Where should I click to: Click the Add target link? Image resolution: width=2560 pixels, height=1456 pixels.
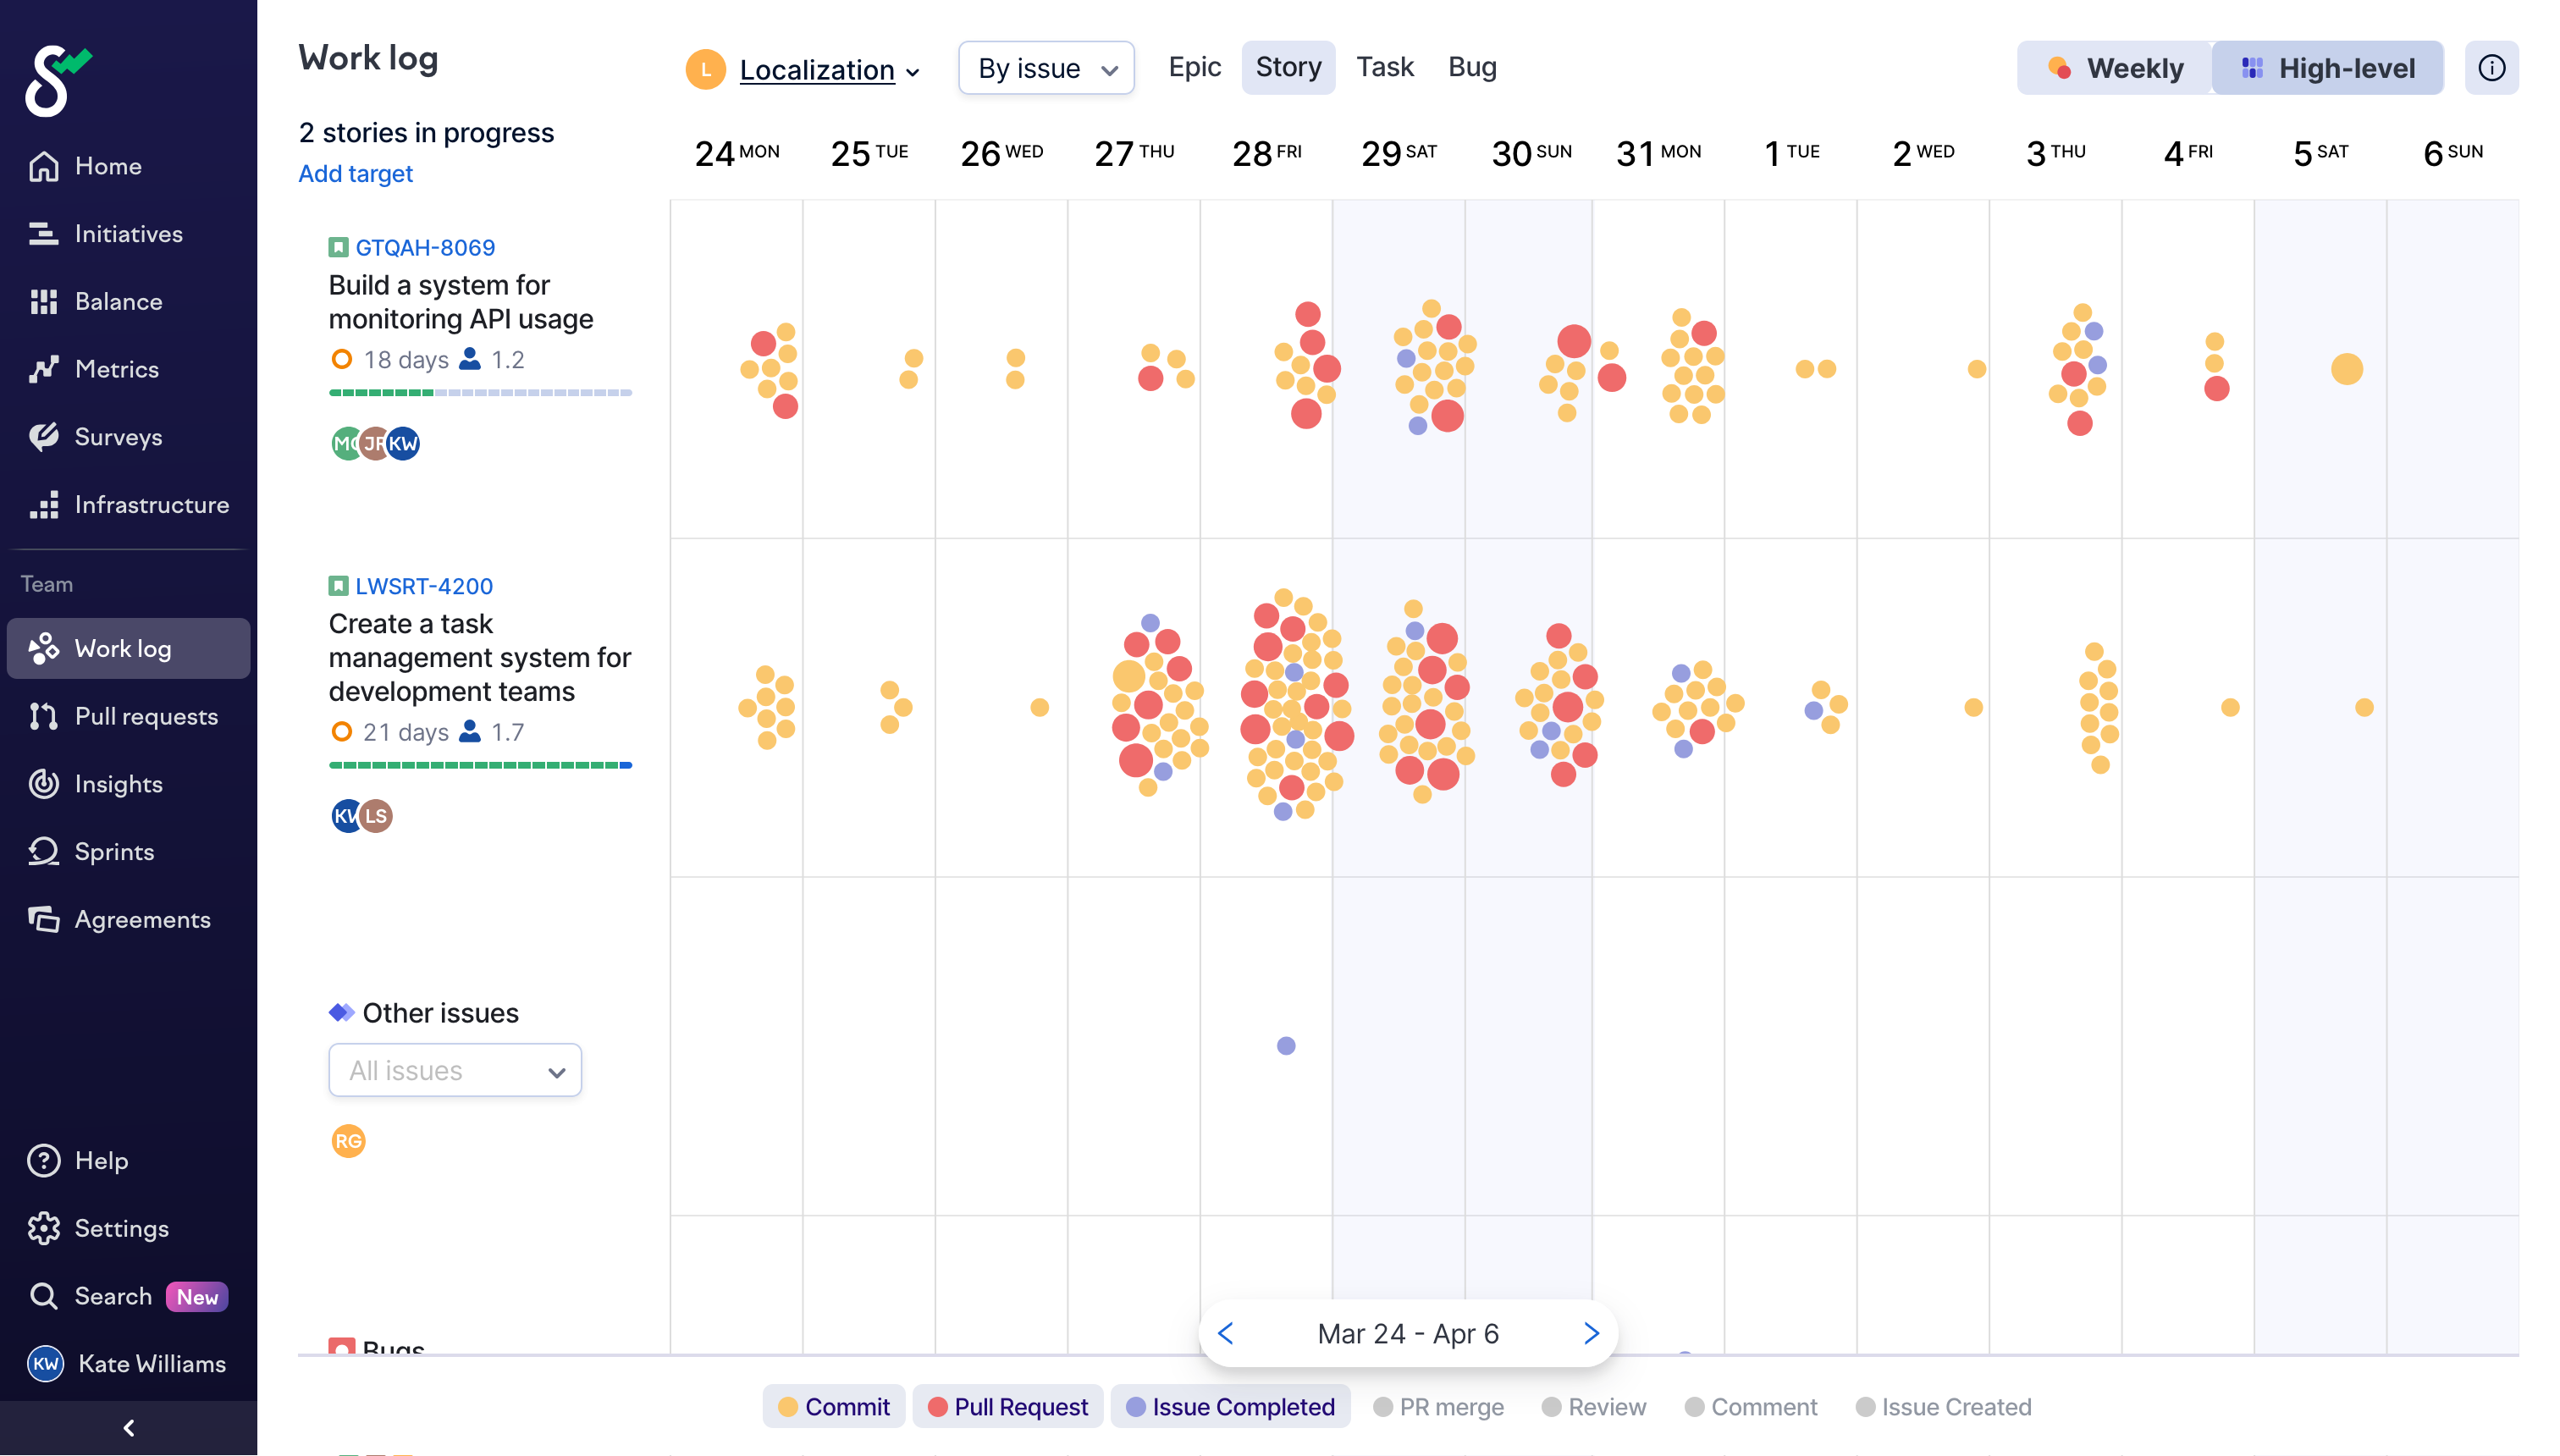coord(355,173)
